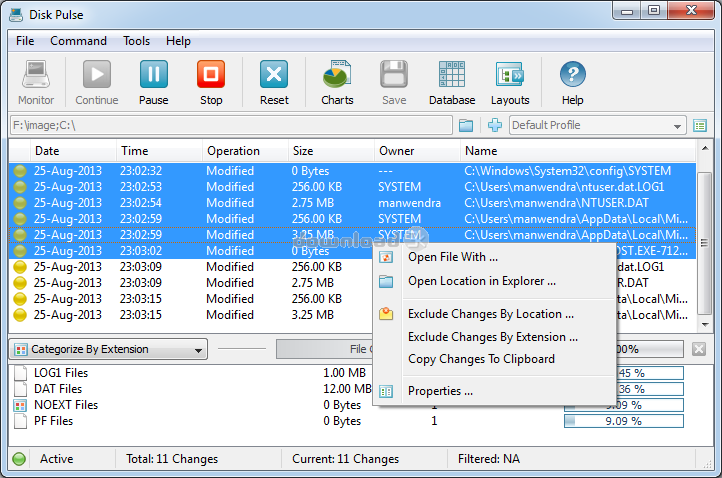Click the folder icon next to Open Location in Explorer

click(x=386, y=281)
